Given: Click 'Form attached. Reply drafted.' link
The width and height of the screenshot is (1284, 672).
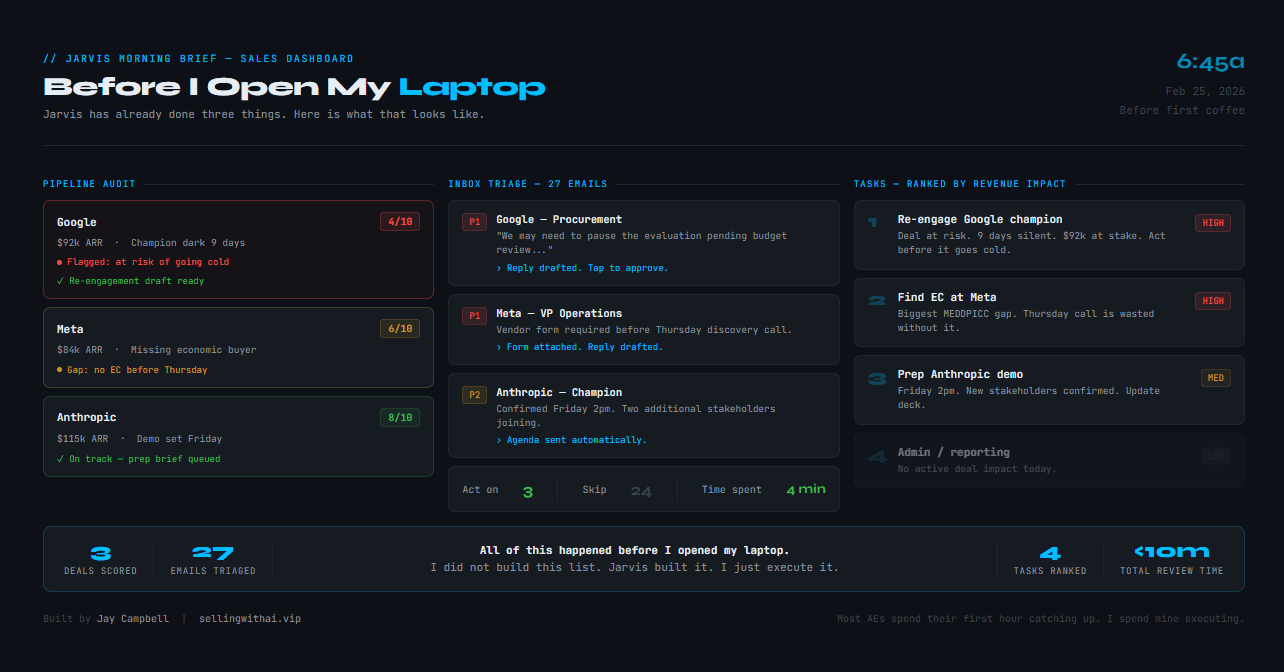Looking at the screenshot, I should click(579, 347).
